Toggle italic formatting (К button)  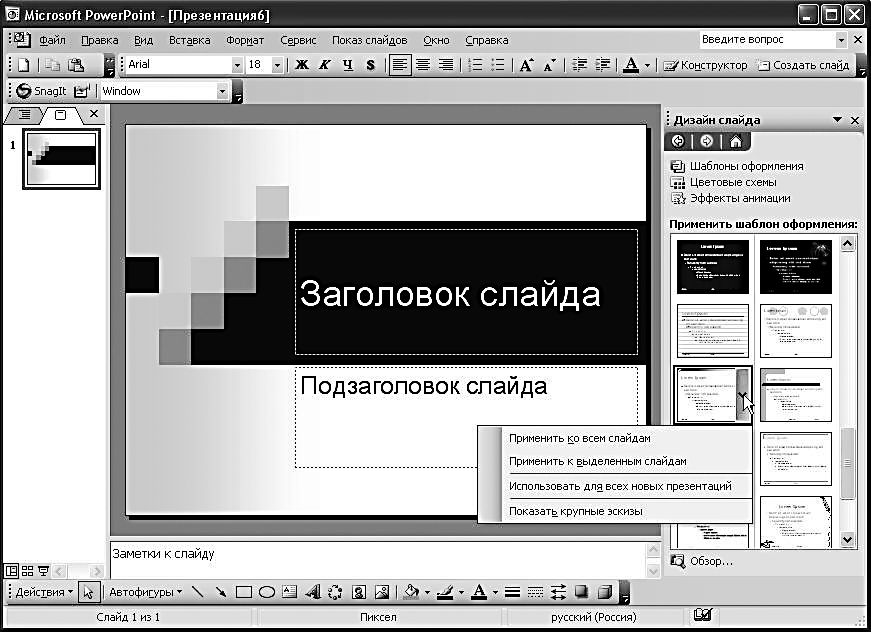(x=325, y=65)
